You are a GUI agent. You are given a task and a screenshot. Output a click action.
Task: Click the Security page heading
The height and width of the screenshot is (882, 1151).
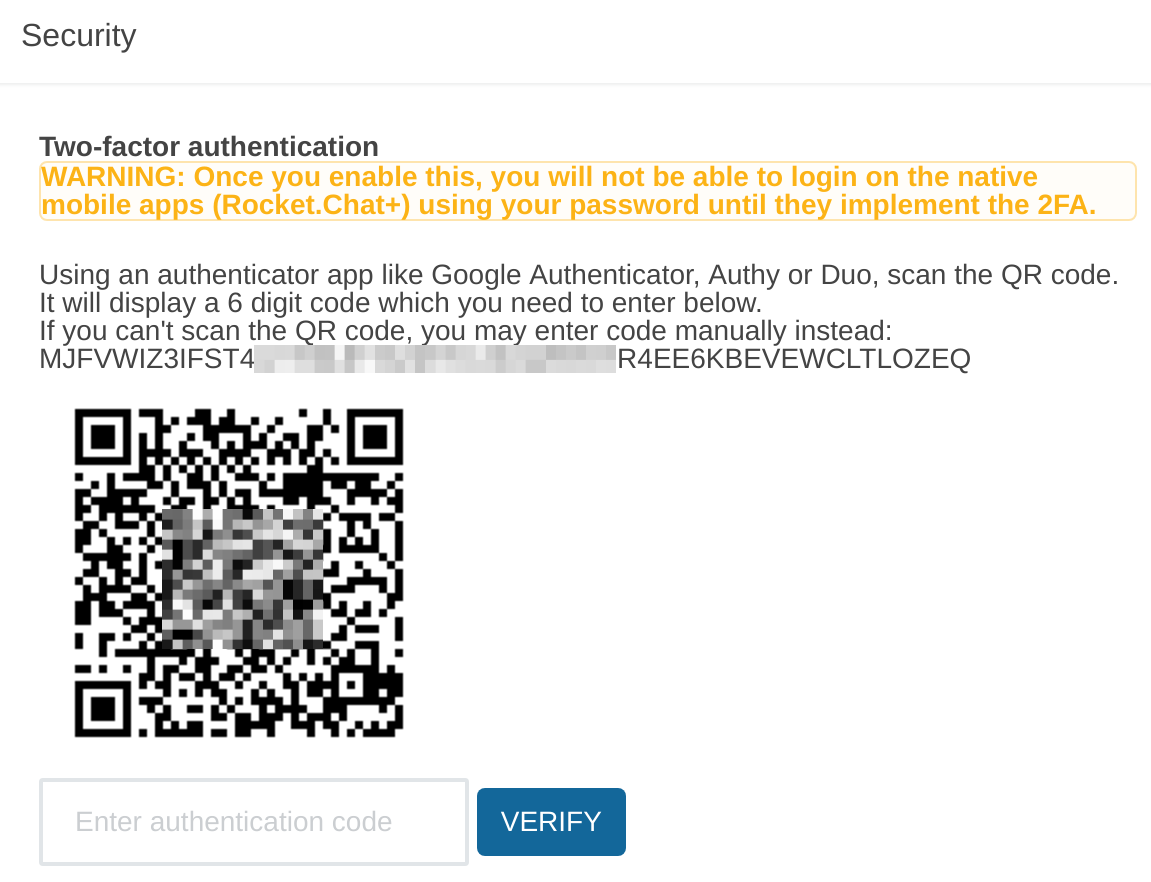[78, 35]
